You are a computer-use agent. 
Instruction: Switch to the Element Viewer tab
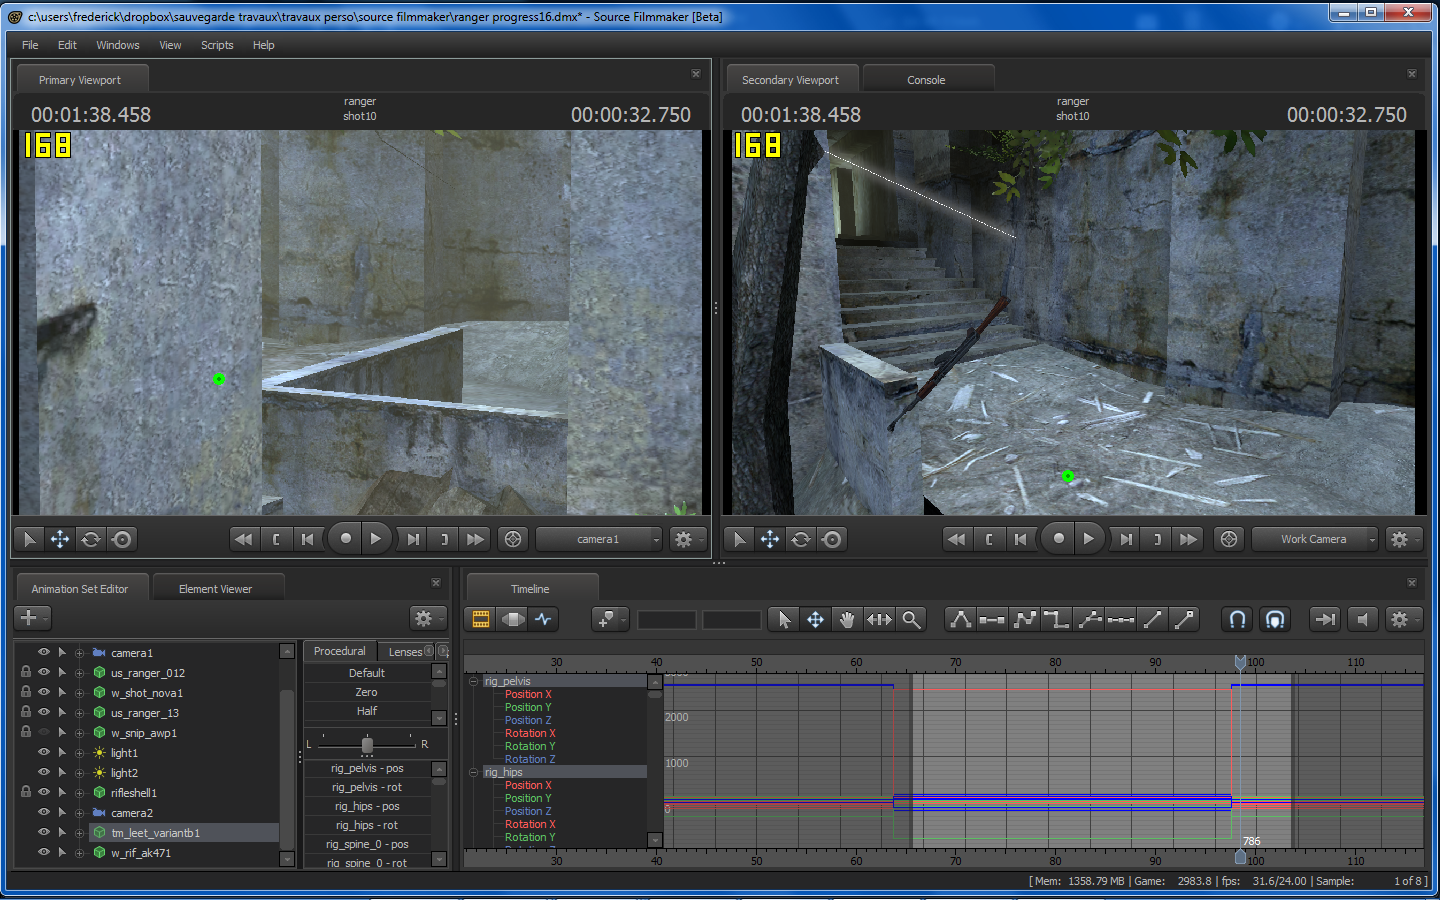[215, 589]
